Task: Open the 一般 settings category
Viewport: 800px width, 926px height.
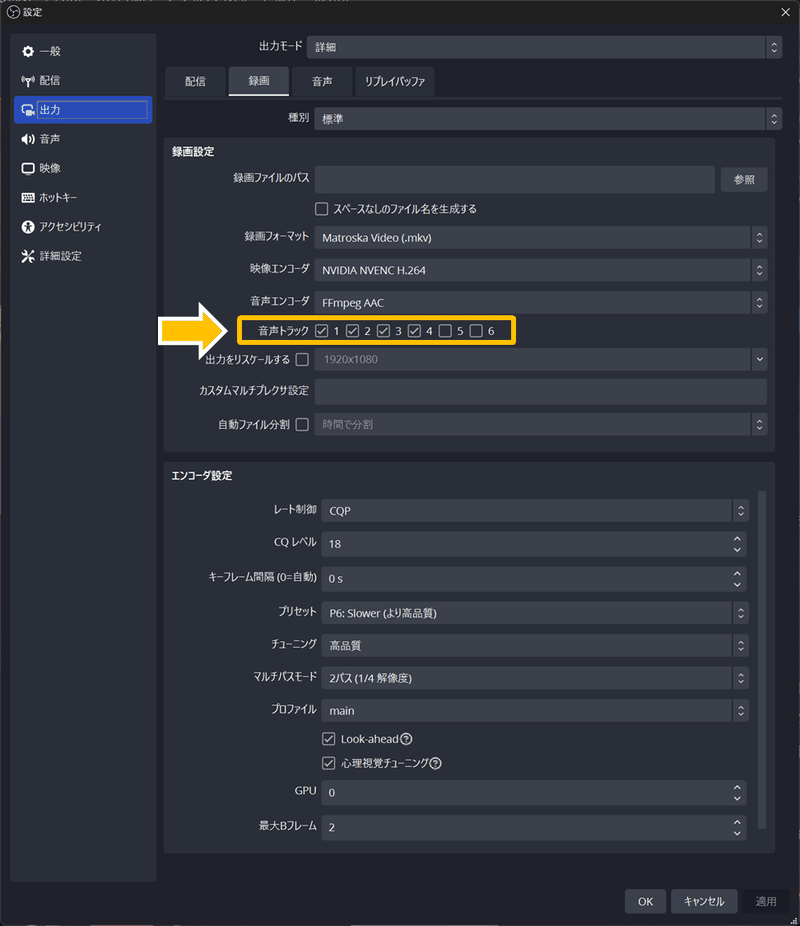Action: pos(83,51)
